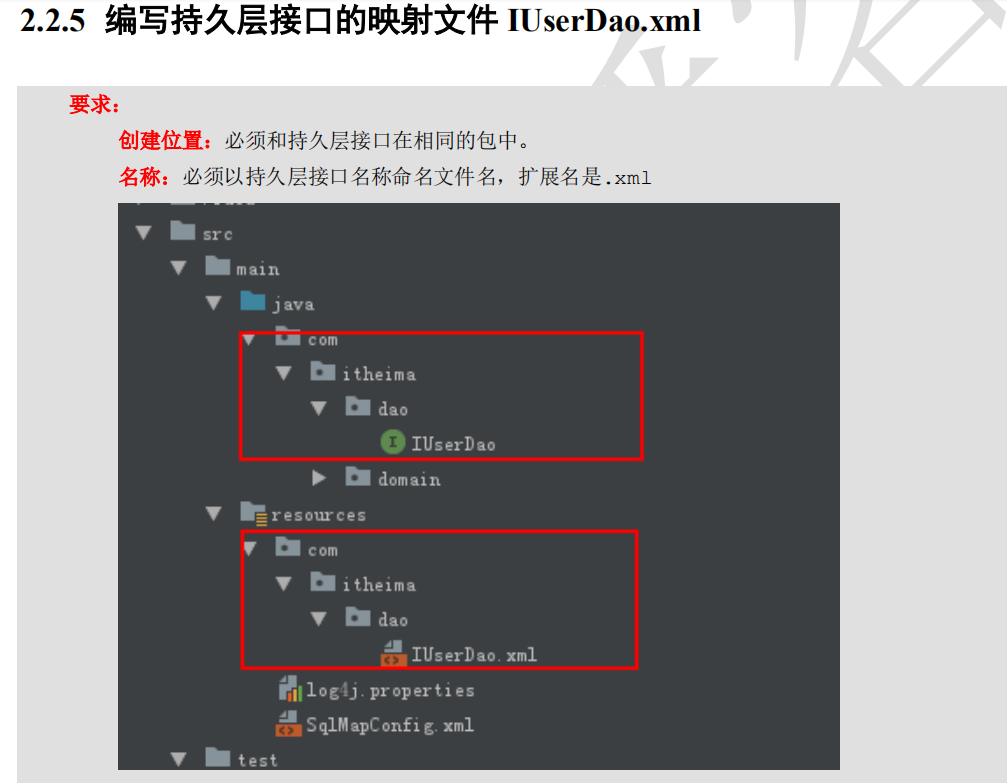Click the src folder icon
1007x783 pixels.
point(182,231)
